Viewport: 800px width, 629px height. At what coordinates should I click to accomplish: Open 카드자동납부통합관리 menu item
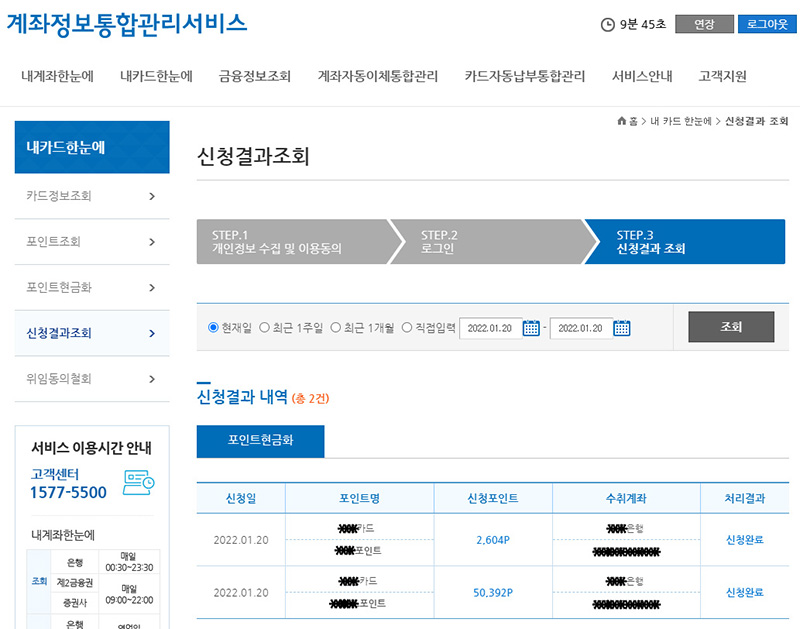[x=525, y=77]
